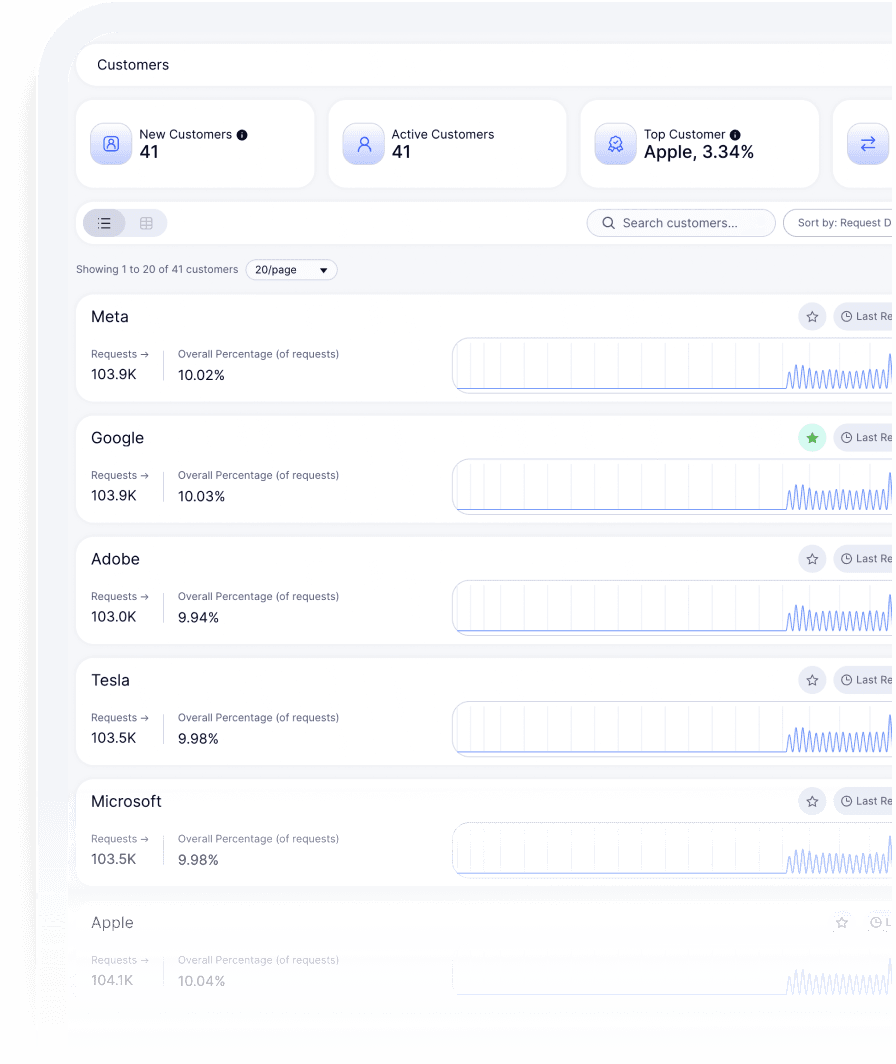Click the swap arrows icon card
This screenshot has height=1064, width=896.
click(868, 144)
